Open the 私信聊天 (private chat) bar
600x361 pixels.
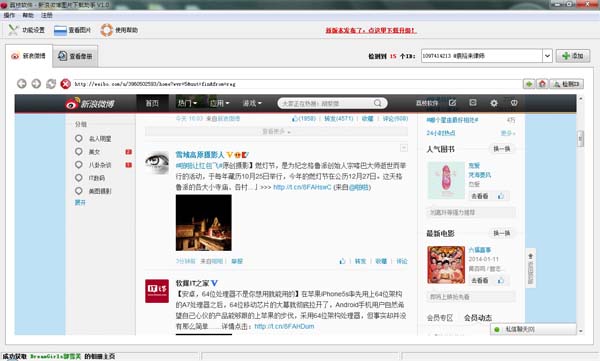coord(533,329)
